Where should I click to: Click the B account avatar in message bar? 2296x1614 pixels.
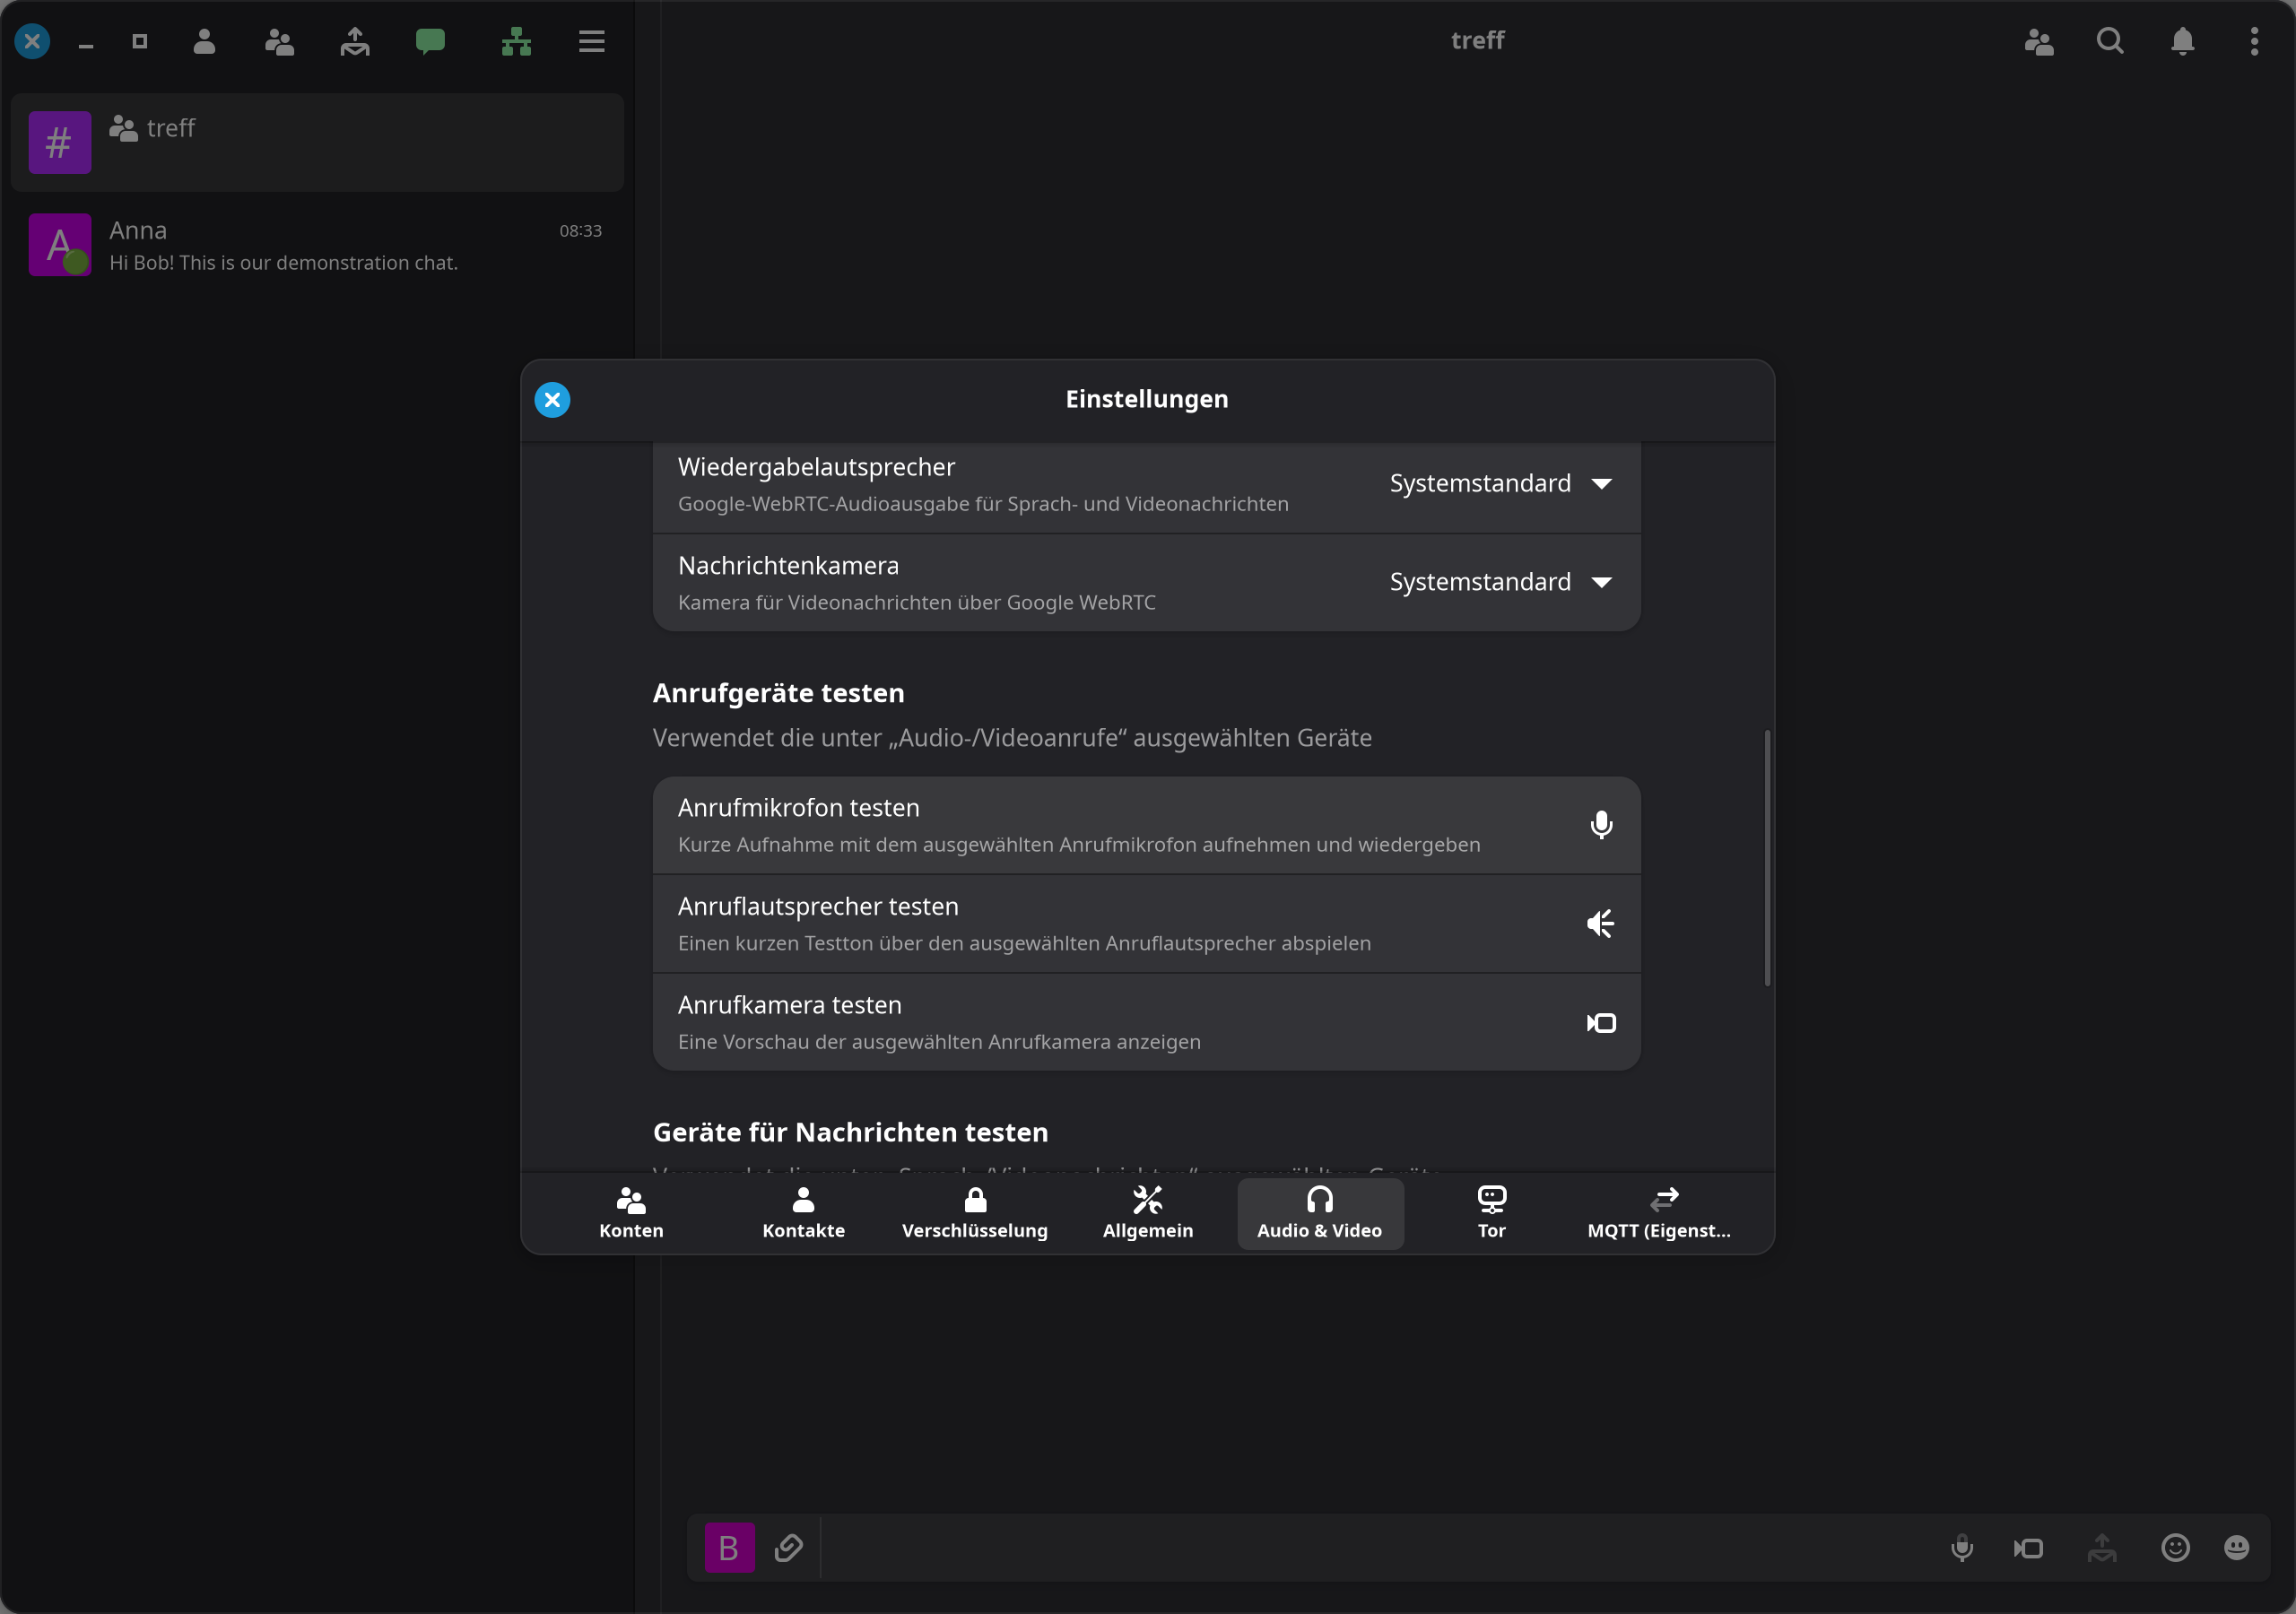729,1548
